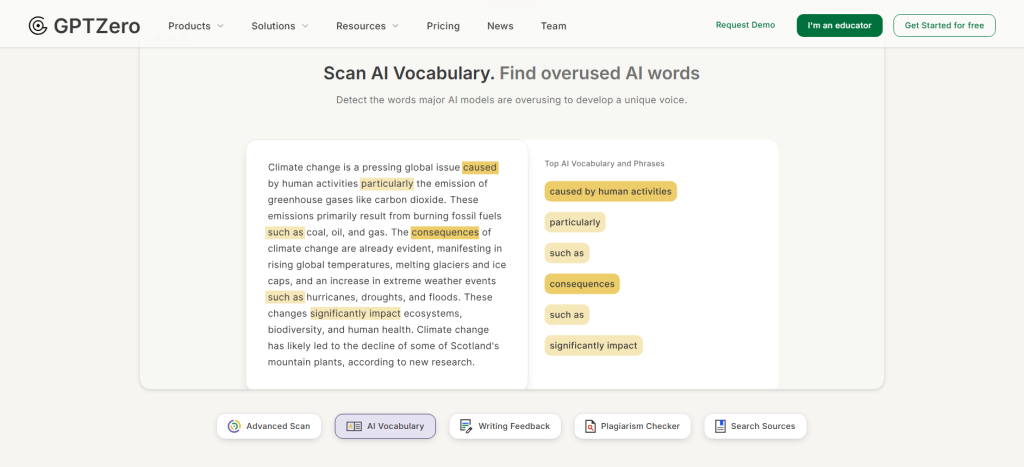Viewport: 1024px width, 467px height.
Task: Click the GPTZero logo icon
Action: [38, 26]
